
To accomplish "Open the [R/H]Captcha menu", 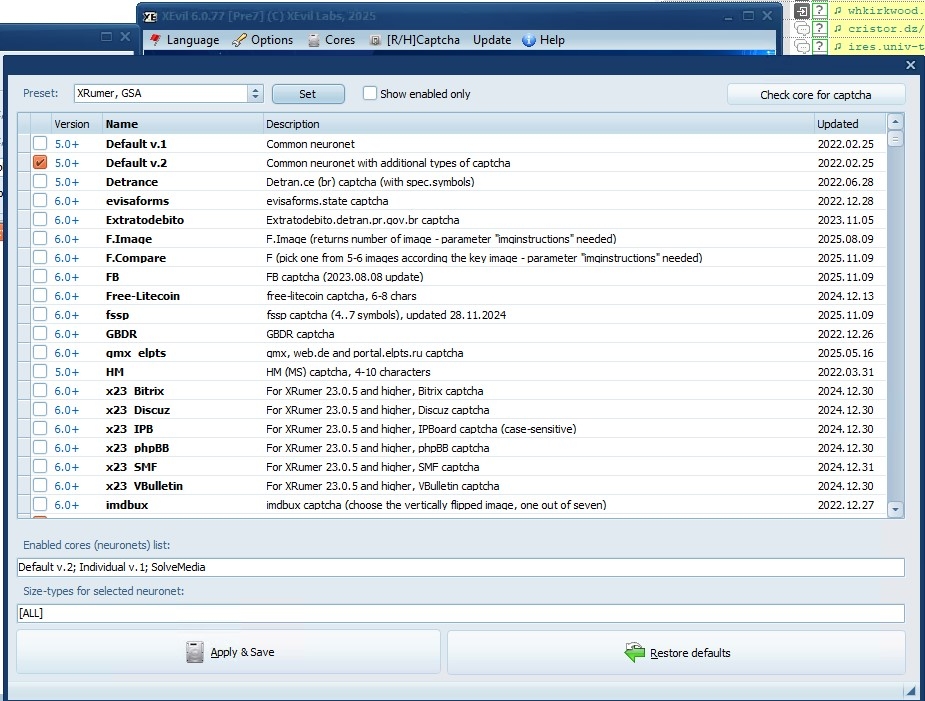I will coord(415,40).
